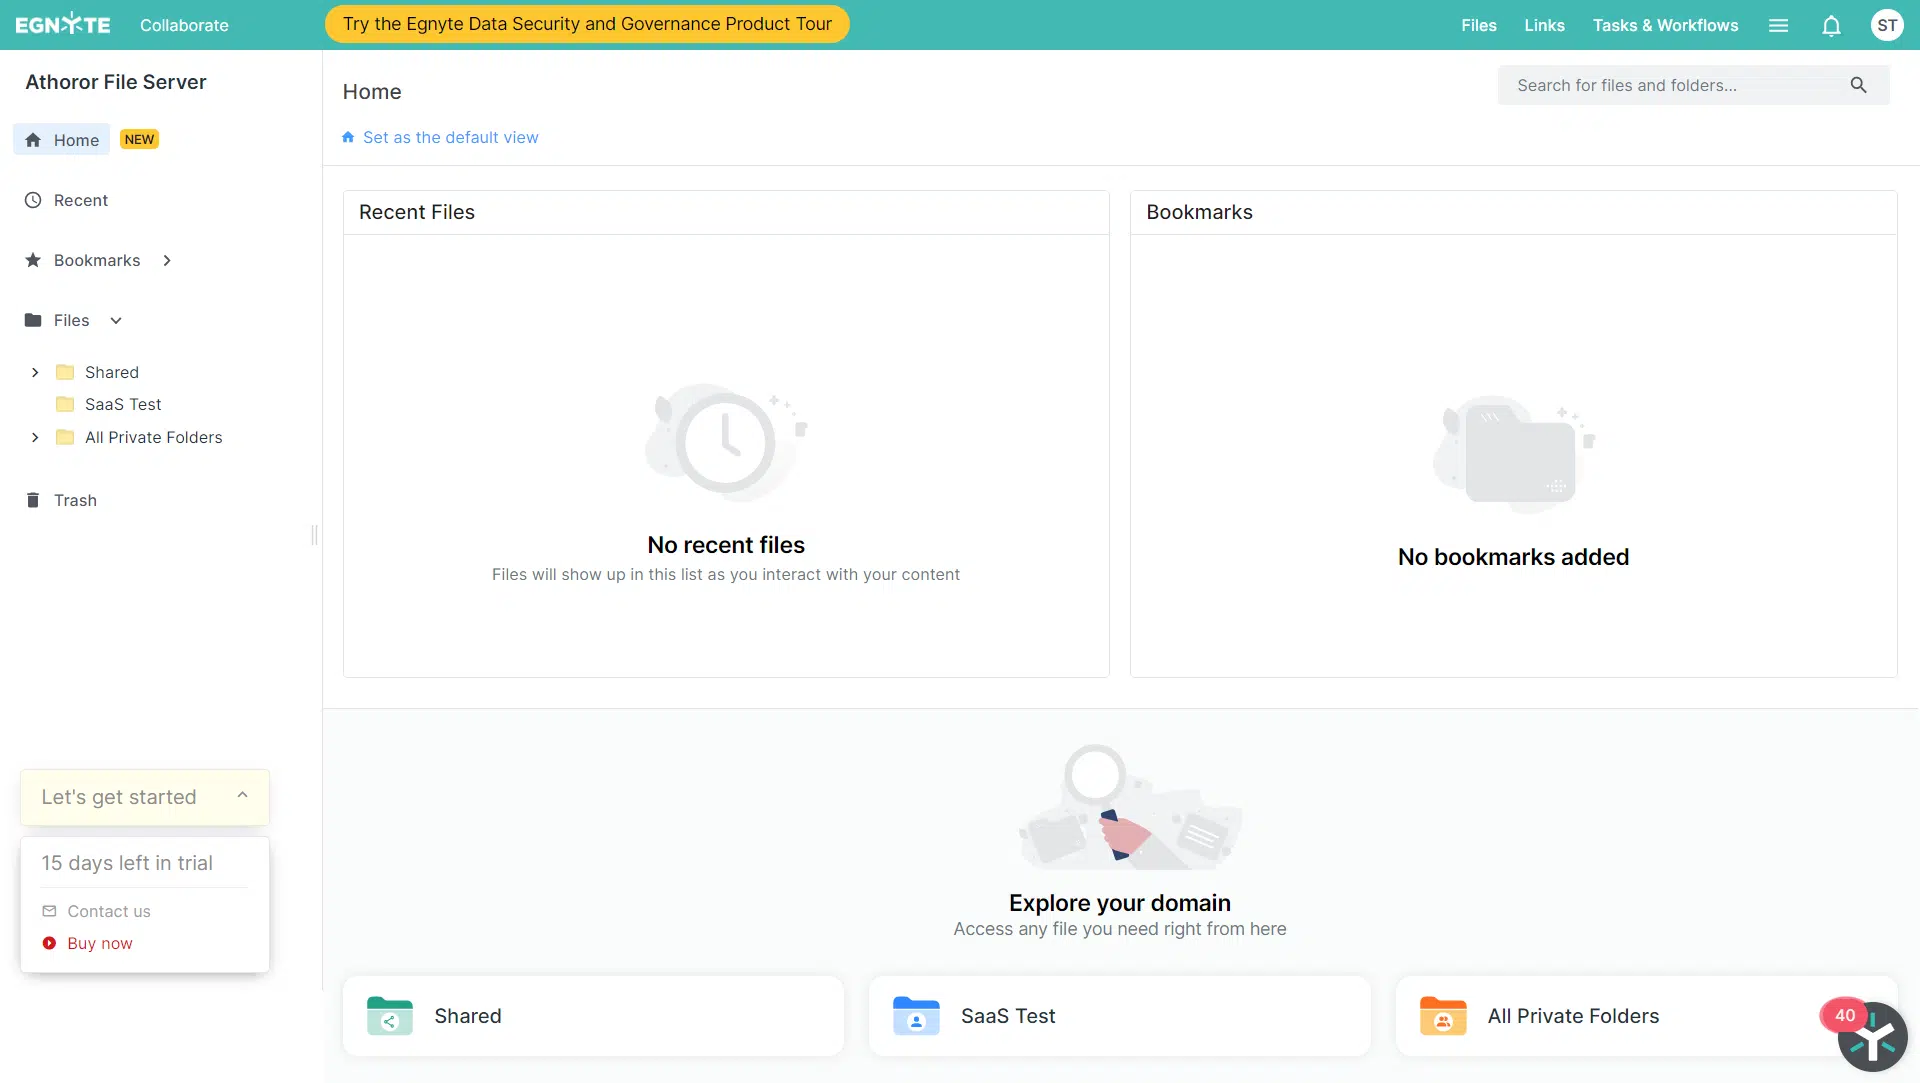Click the Contact us envelope icon
Screen dimensions: 1920x1083
coord(49,911)
